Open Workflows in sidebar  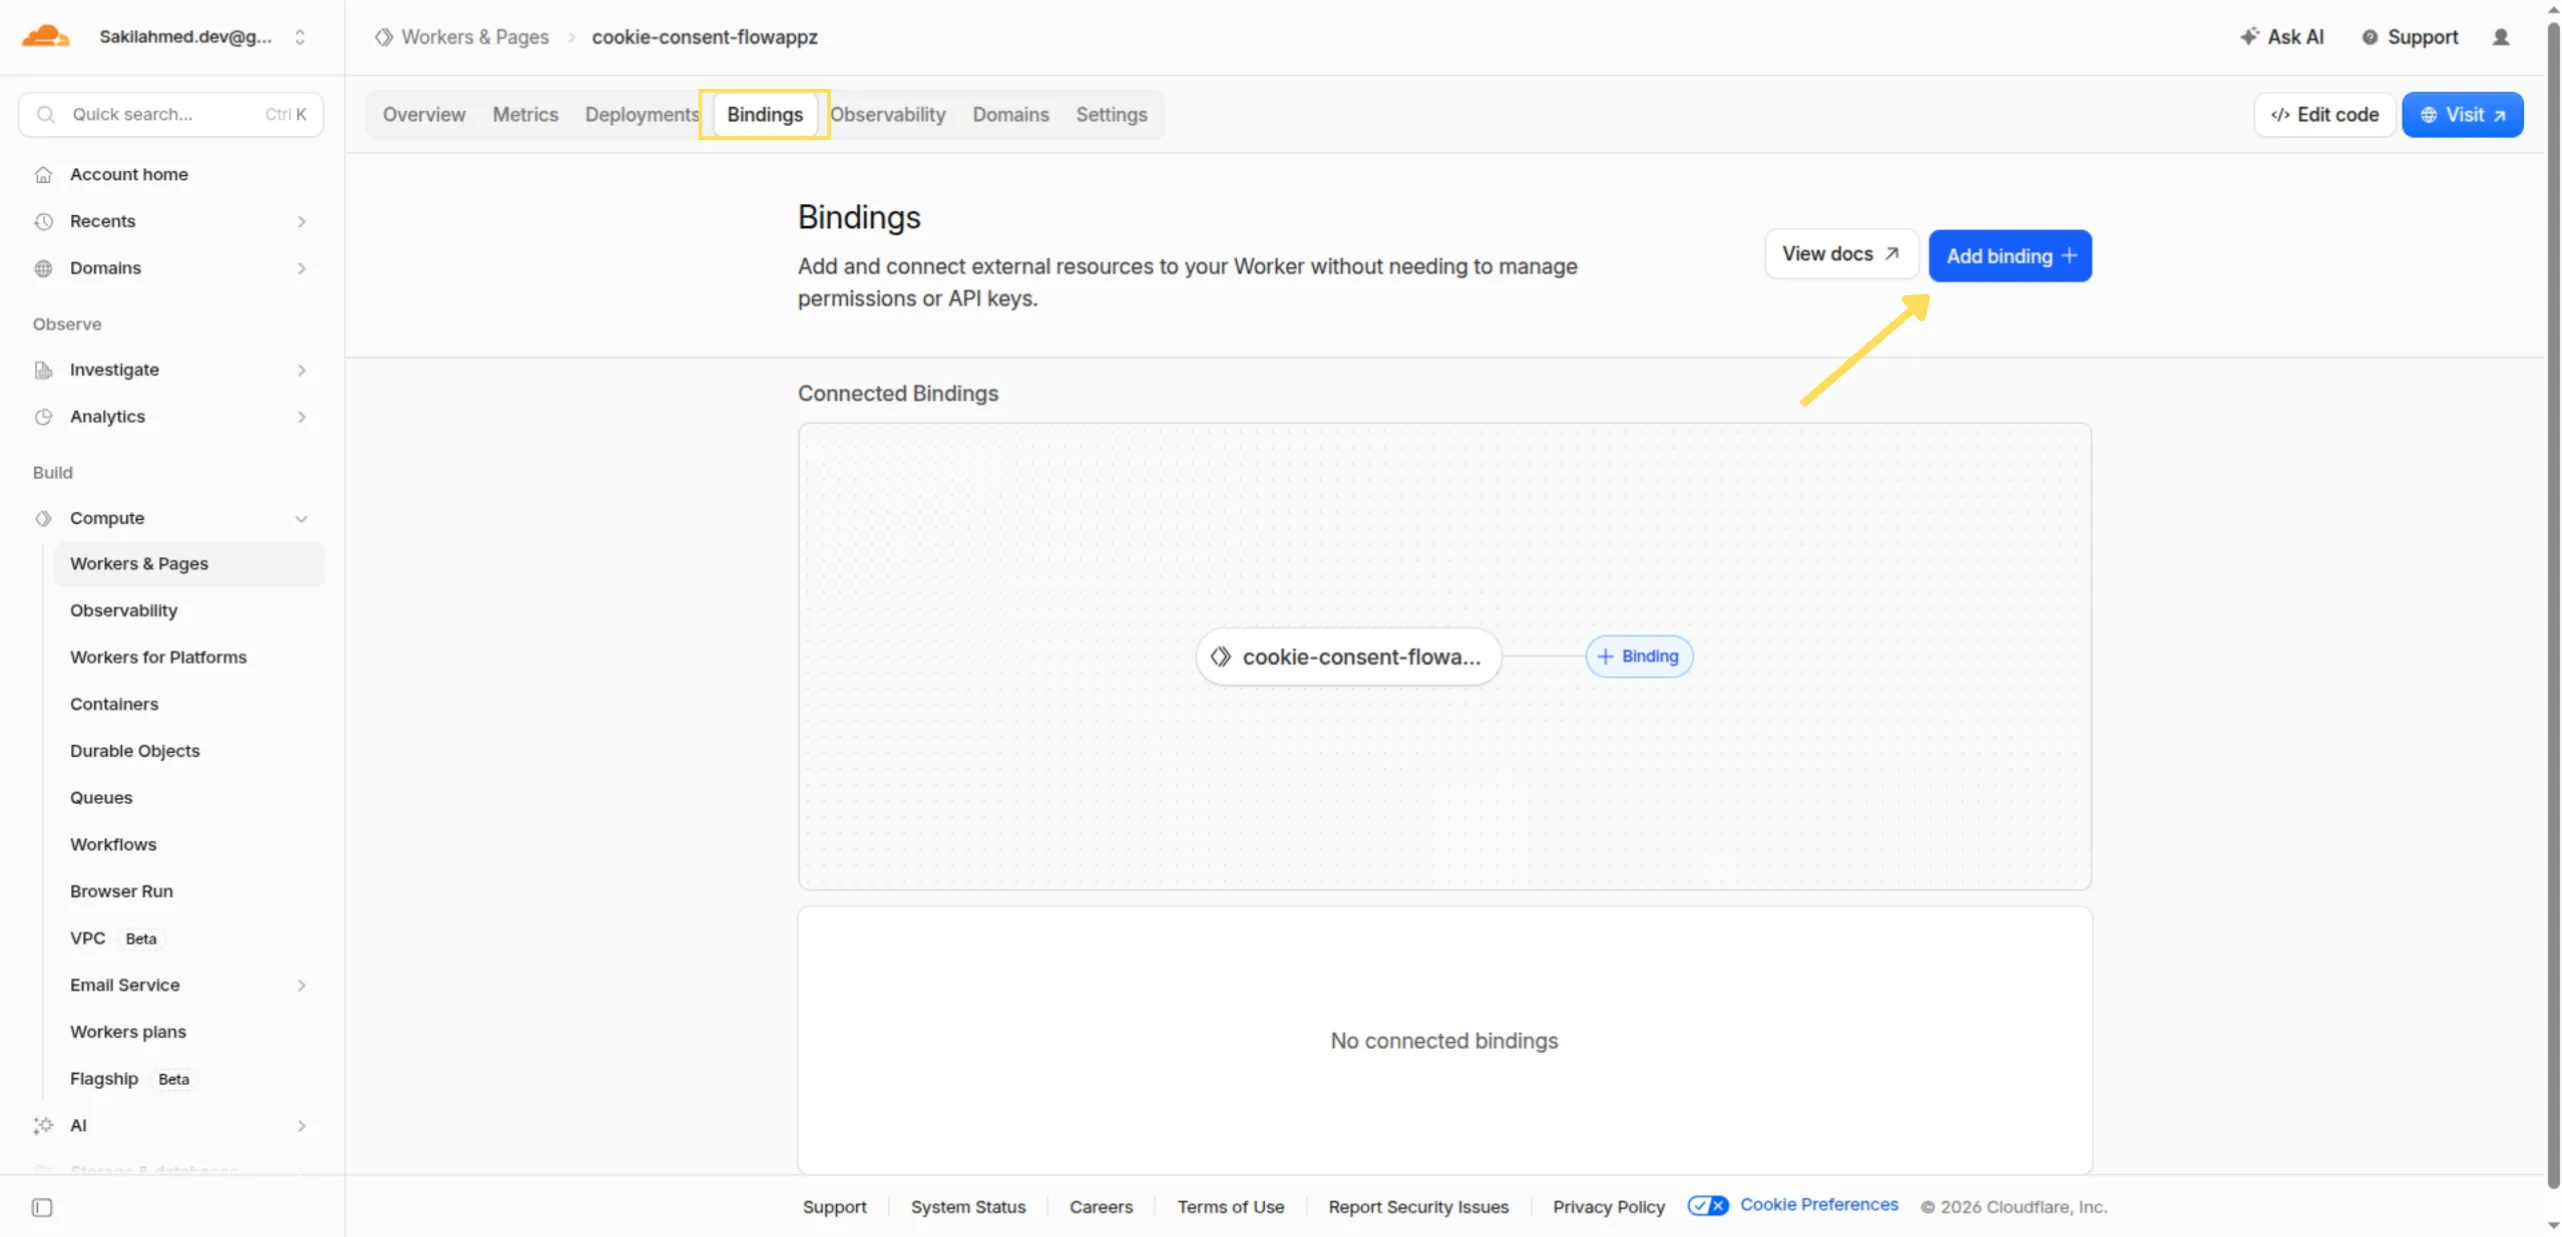coord(113,845)
